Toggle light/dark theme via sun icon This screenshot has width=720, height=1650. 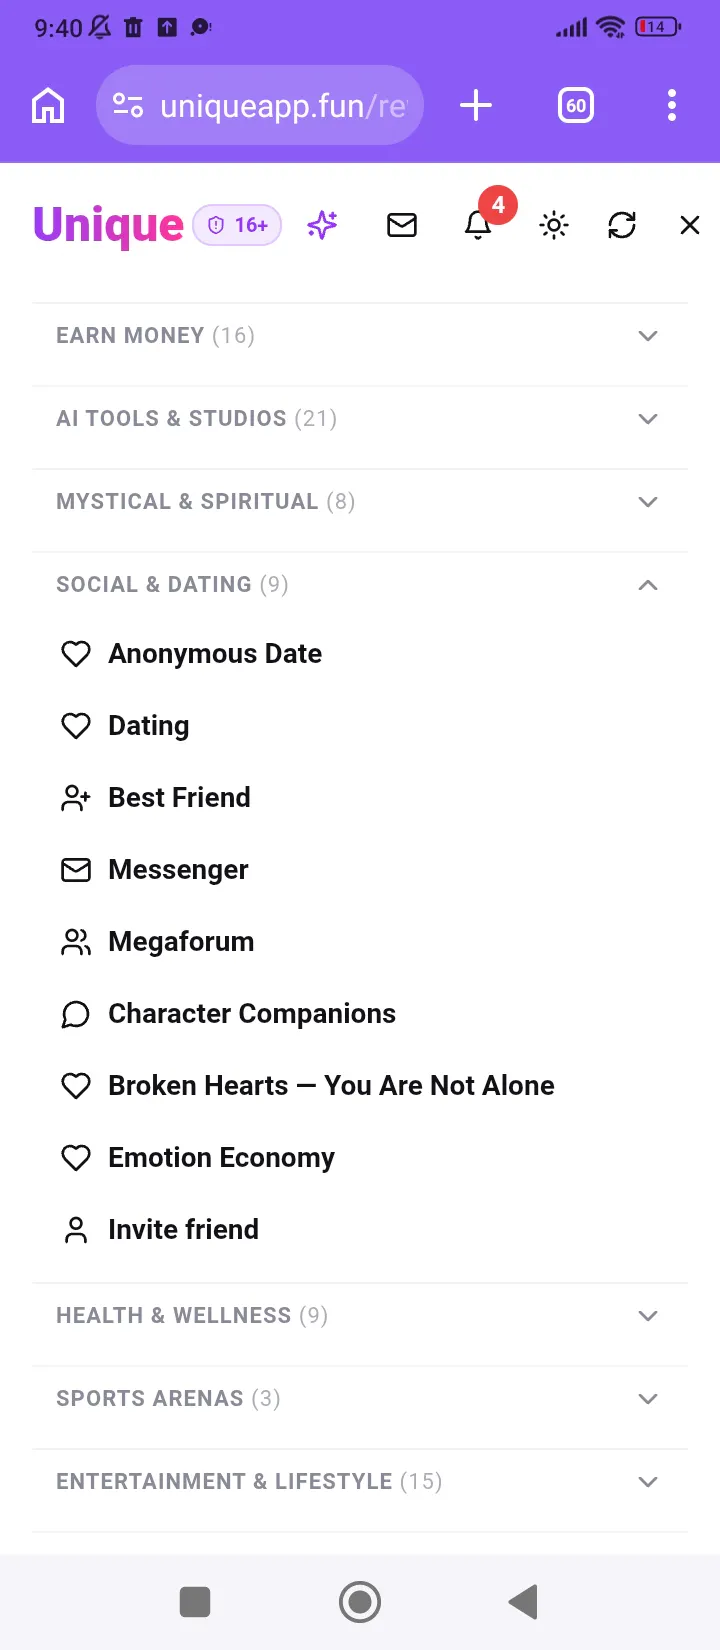(x=554, y=225)
